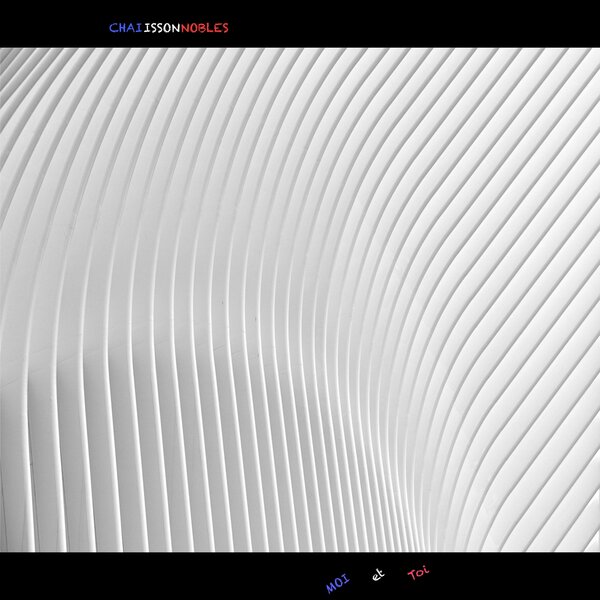The height and width of the screenshot is (600, 600).
Task: Click the letter "O" in MOI
Action: (338, 584)
